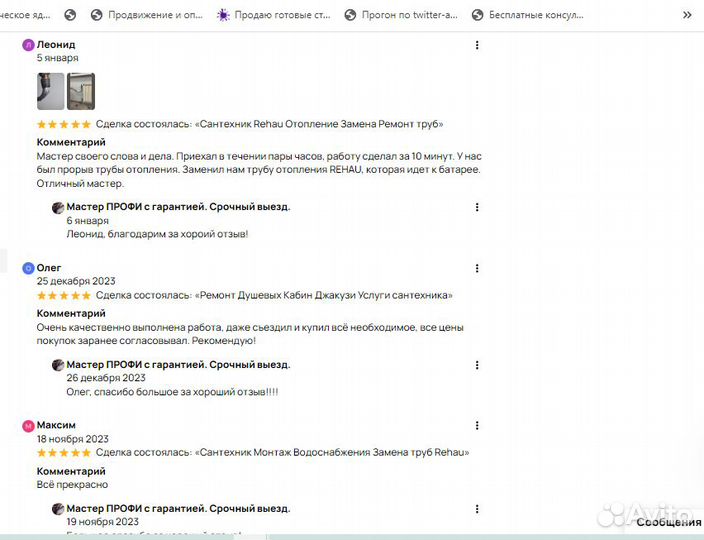Open options menu for the 6 января seller reply

point(477,207)
